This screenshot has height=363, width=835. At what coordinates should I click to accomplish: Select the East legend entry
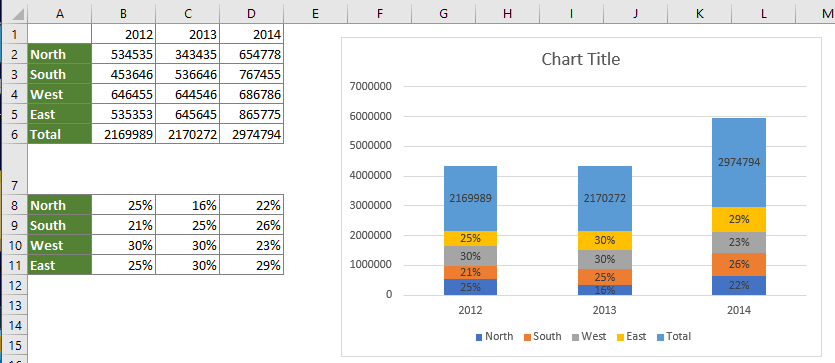tap(631, 336)
